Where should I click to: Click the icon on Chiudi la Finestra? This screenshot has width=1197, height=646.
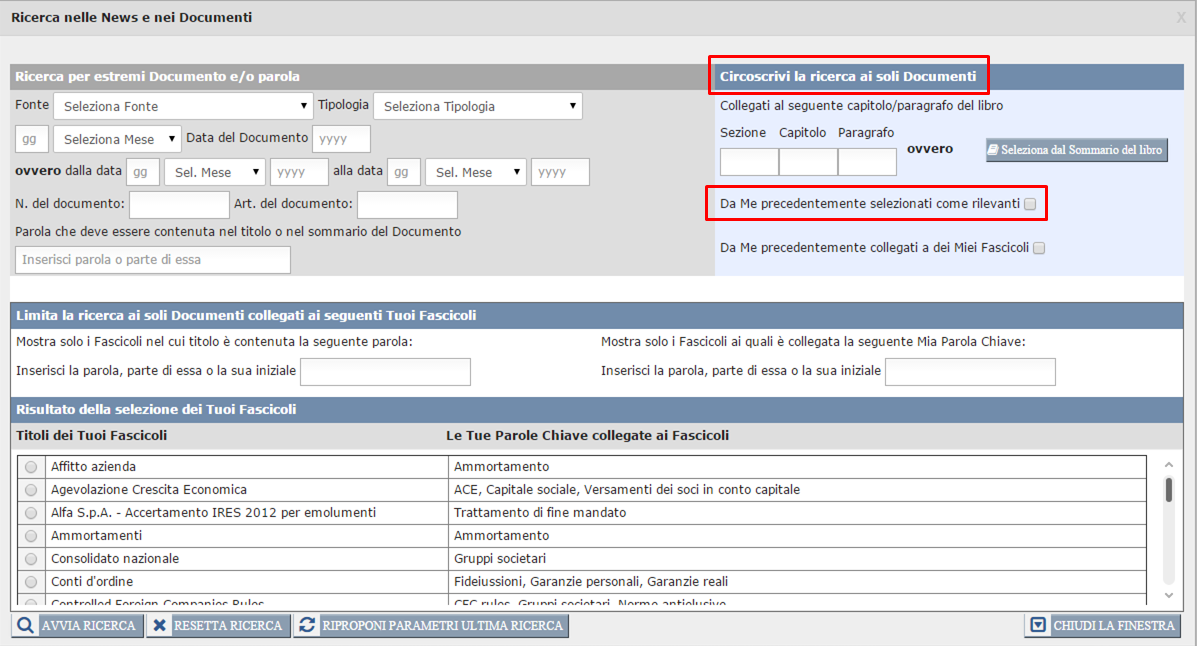[1038, 626]
